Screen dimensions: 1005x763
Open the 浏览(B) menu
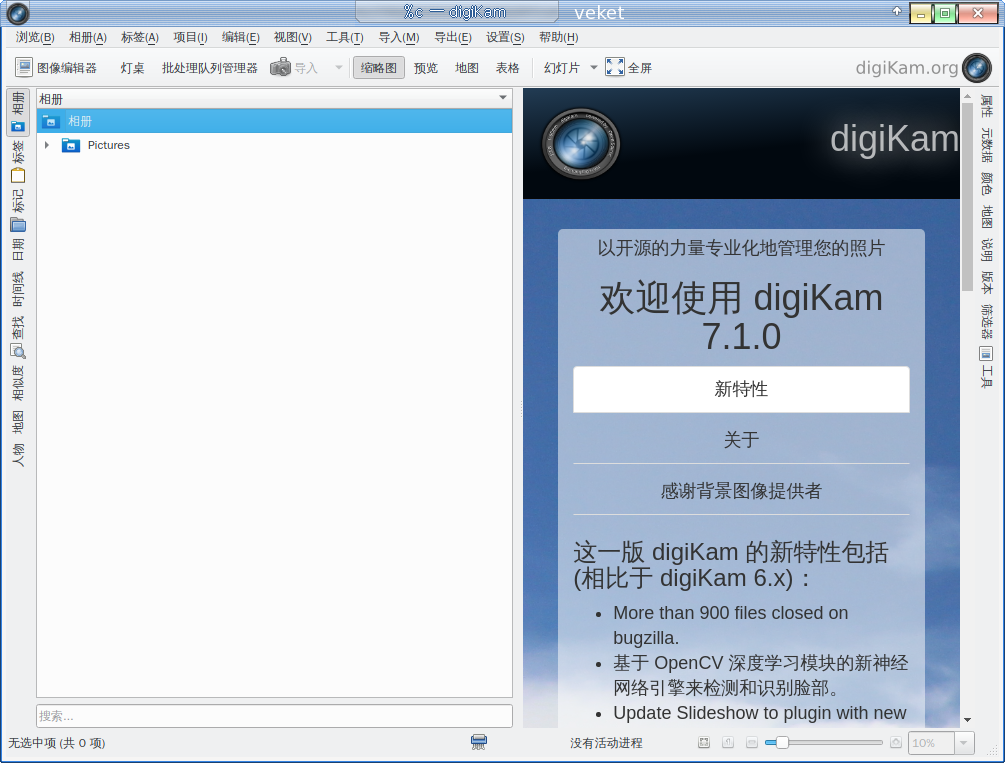[x=35, y=37]
